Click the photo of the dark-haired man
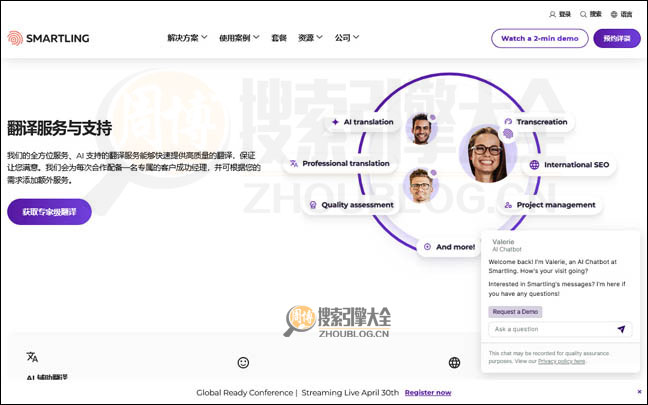This screenshot has height=405, width=648. [x=421, y=129]
